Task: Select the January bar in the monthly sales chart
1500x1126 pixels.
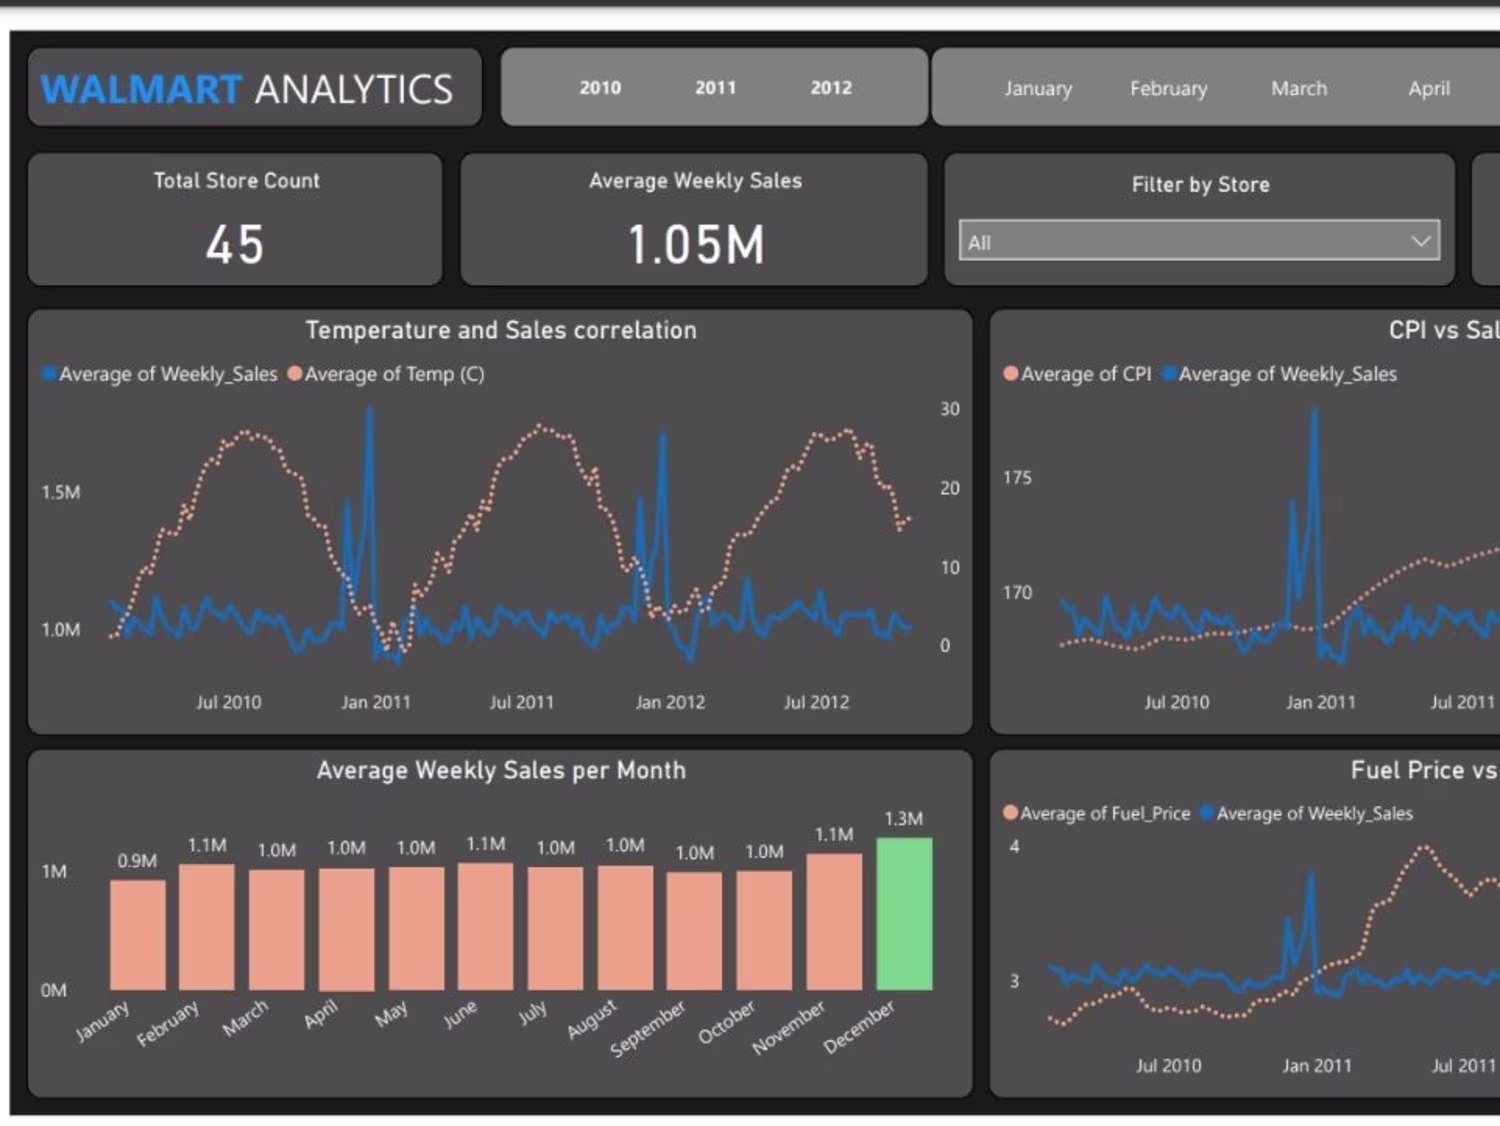Action: 138,935
